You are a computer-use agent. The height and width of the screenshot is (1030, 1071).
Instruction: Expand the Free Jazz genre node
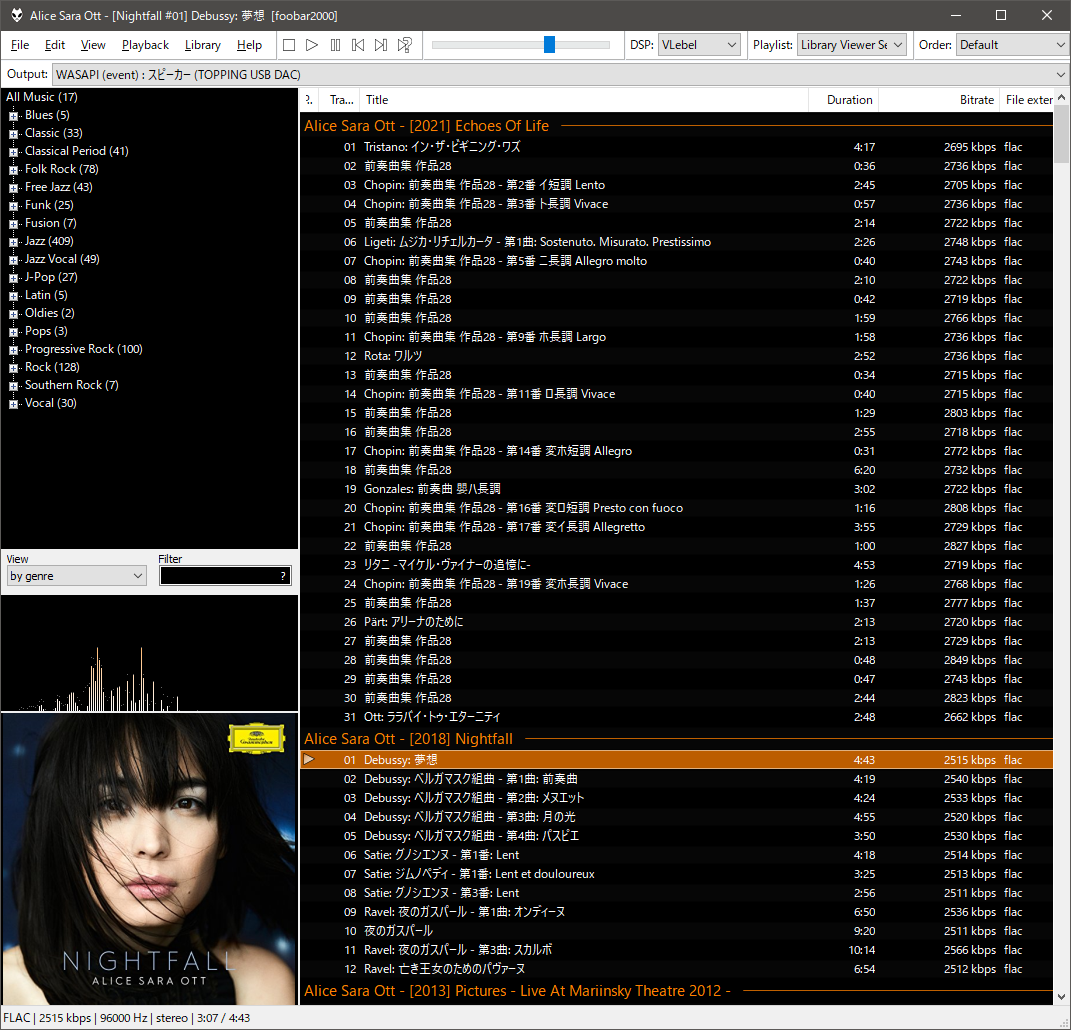click(x=13, y=188)
